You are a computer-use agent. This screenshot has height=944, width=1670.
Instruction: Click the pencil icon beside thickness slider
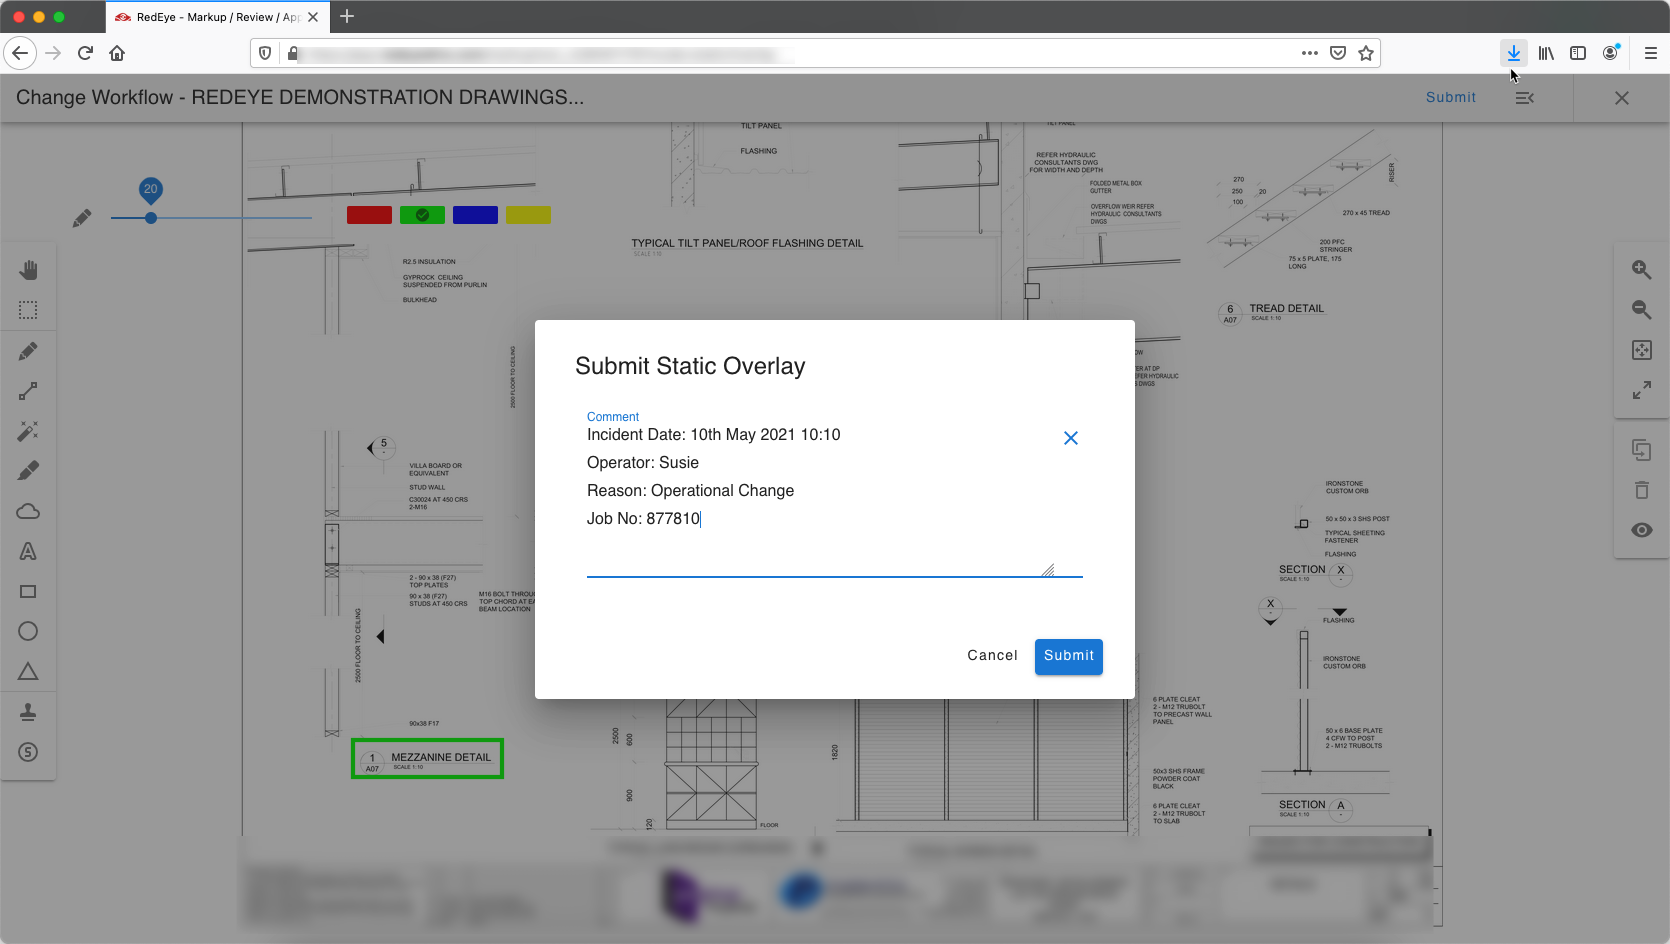point(82,218)
